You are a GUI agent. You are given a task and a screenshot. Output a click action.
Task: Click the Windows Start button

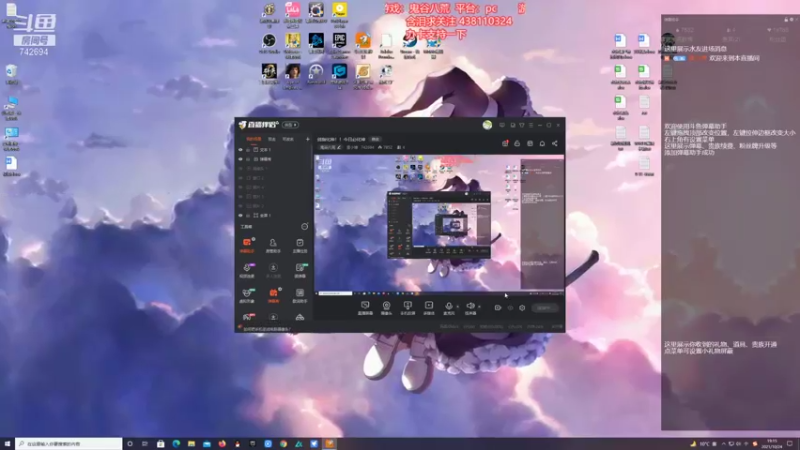click(x=7, y=444)
